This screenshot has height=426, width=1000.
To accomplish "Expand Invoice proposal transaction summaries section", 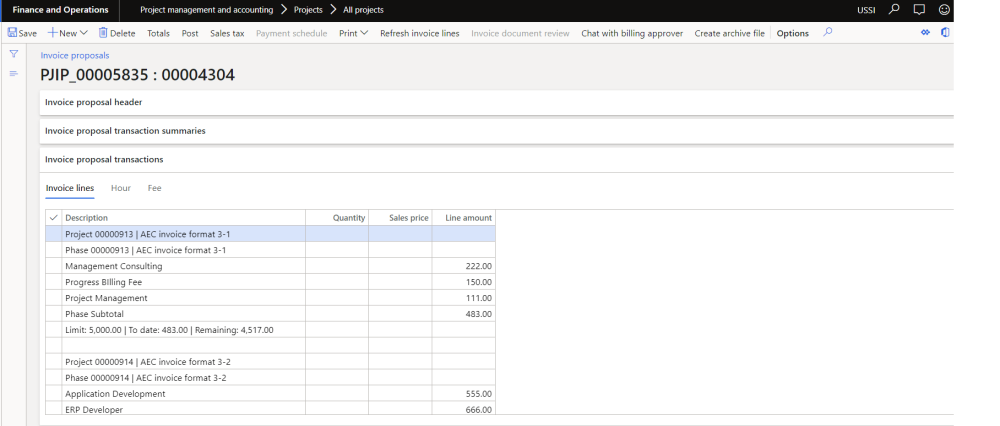I will (497, 131).
